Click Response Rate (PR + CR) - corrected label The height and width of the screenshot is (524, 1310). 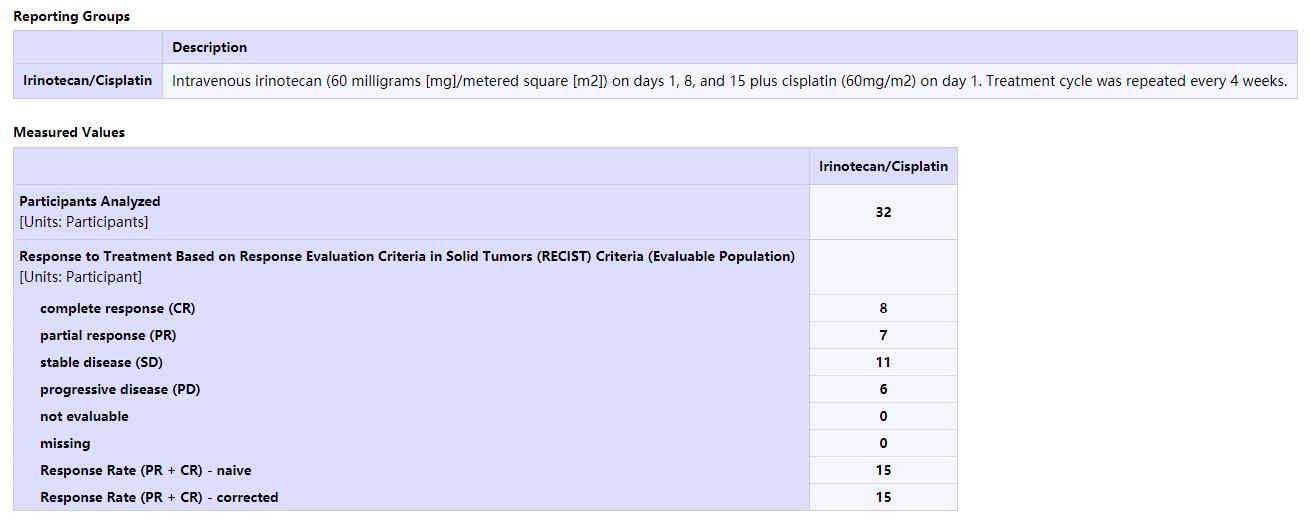click(x=159, y=497)
